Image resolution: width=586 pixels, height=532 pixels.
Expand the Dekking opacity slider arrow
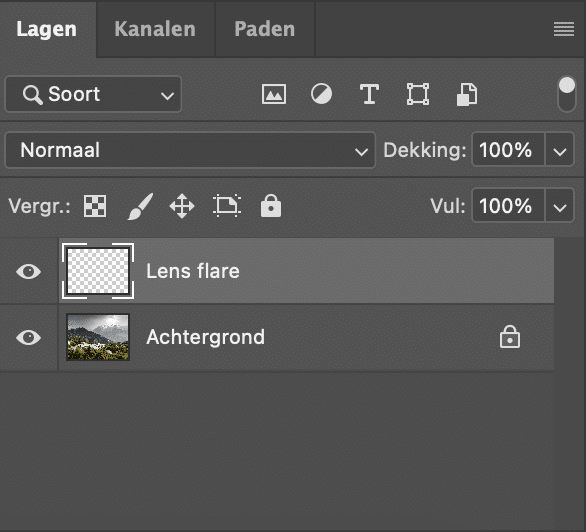pos(559,150)
